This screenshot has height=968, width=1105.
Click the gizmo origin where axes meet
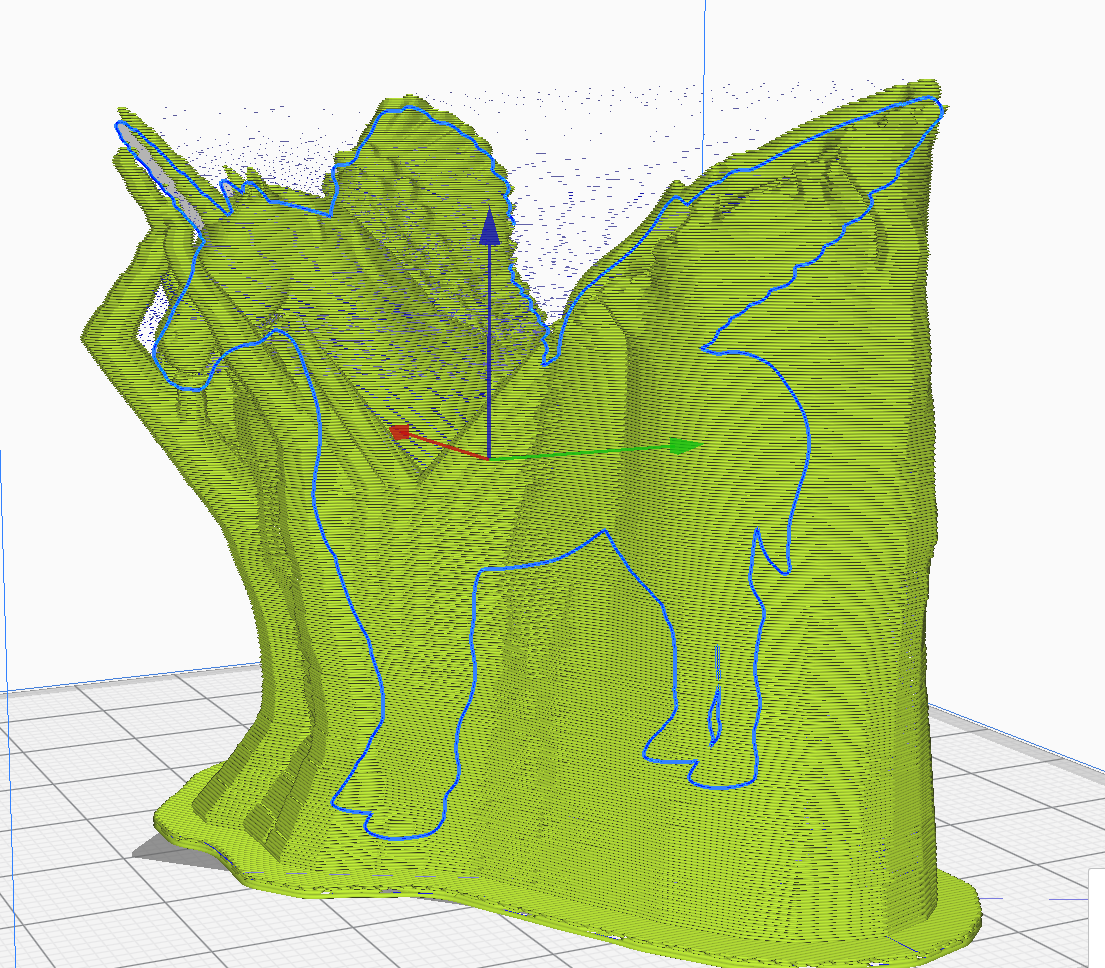point(489,459)
